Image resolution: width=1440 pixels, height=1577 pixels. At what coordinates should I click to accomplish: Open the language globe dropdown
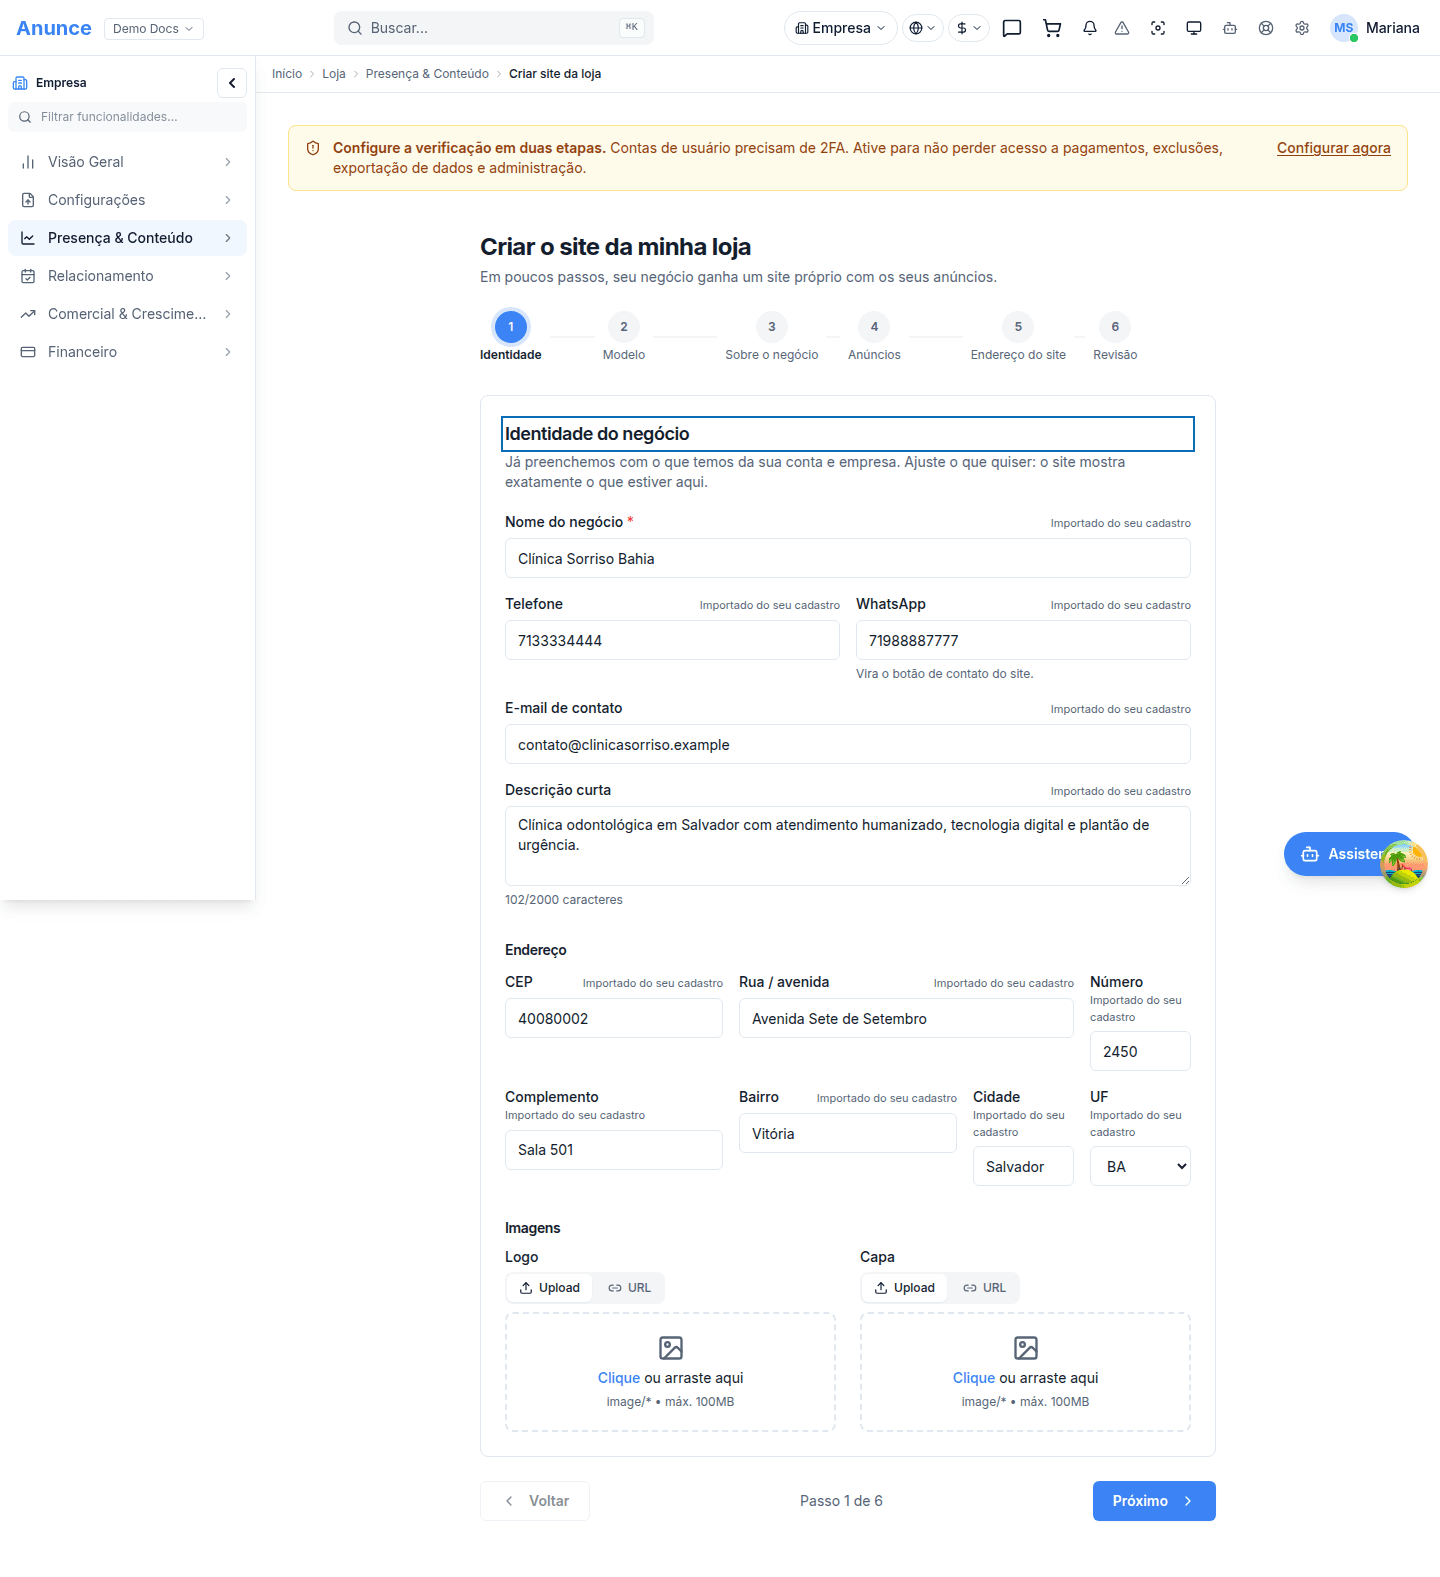(922, 28)
